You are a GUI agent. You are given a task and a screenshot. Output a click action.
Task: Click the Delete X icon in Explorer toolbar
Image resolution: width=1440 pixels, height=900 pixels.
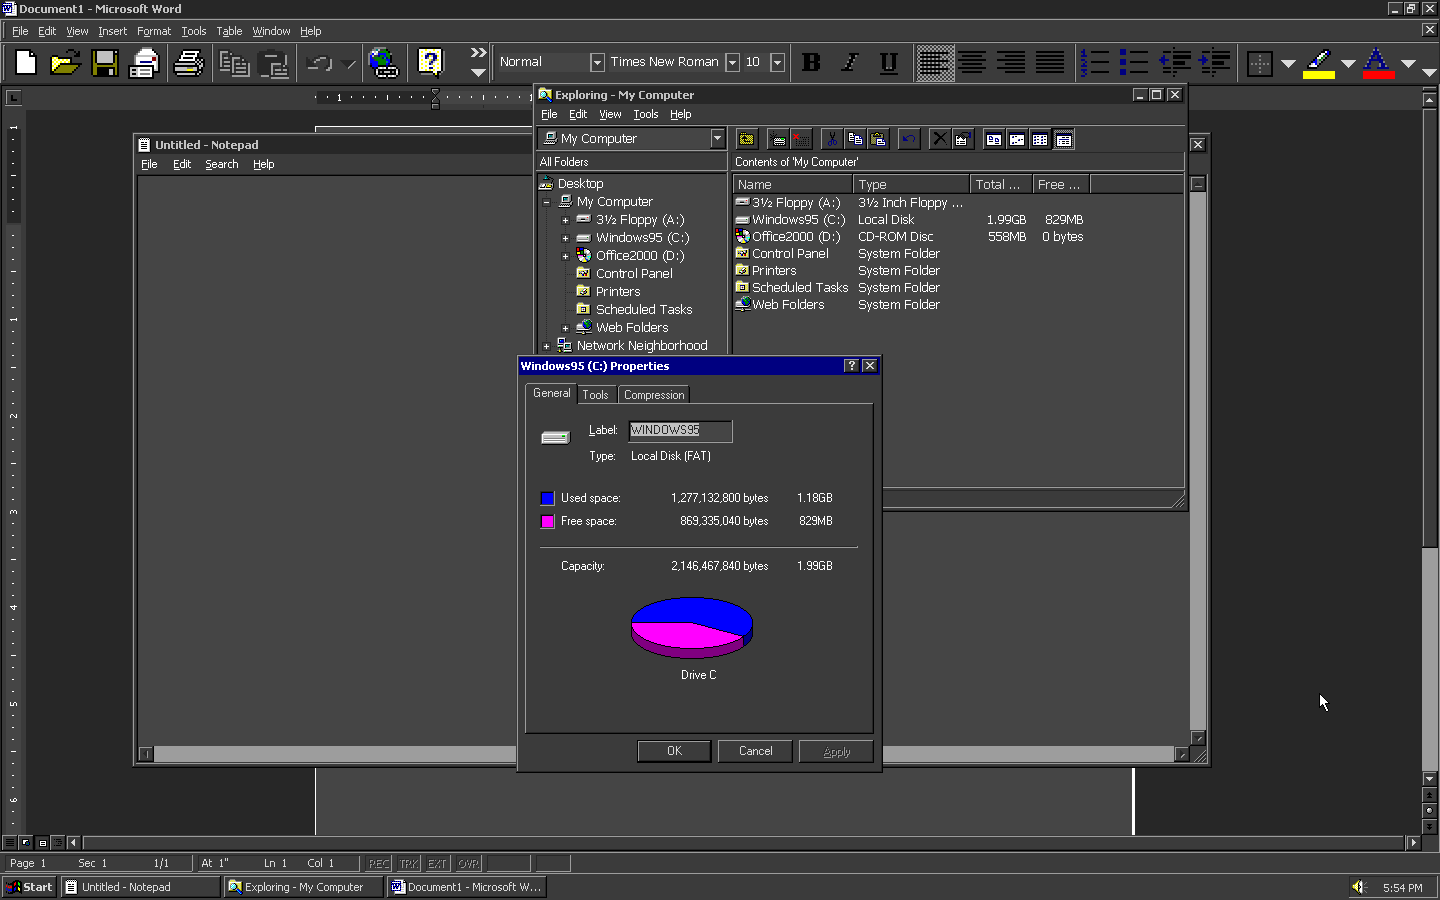click(x=939, y=140)
